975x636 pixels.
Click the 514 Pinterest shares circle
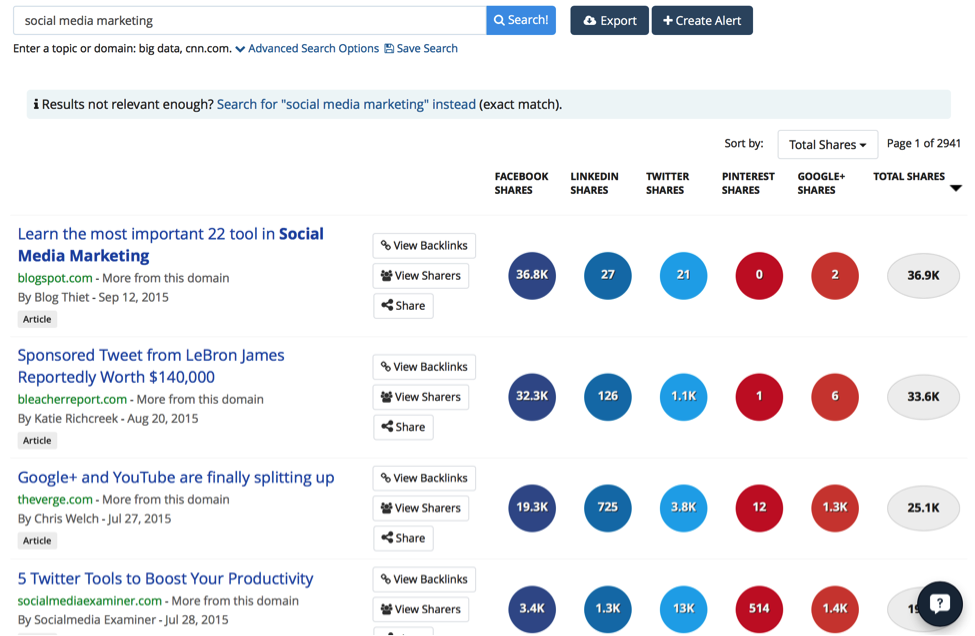759,608
